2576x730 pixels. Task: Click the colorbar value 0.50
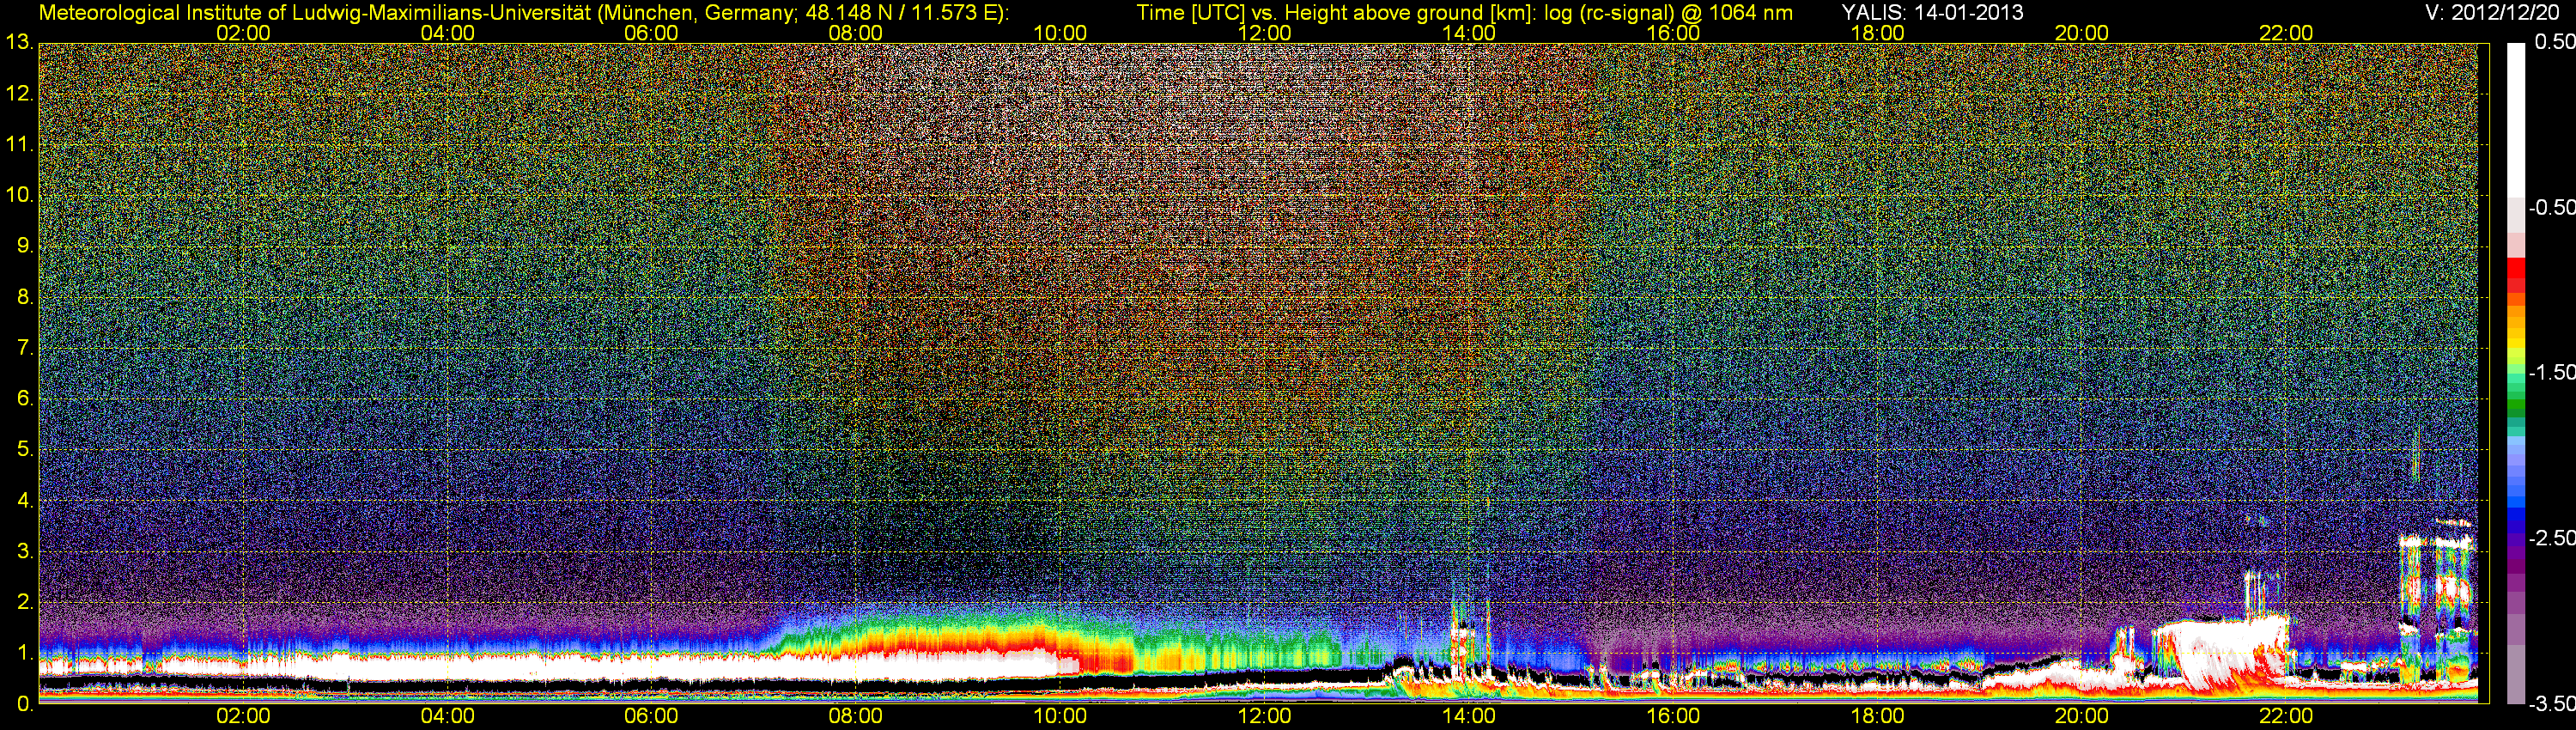click(2555, 42)
